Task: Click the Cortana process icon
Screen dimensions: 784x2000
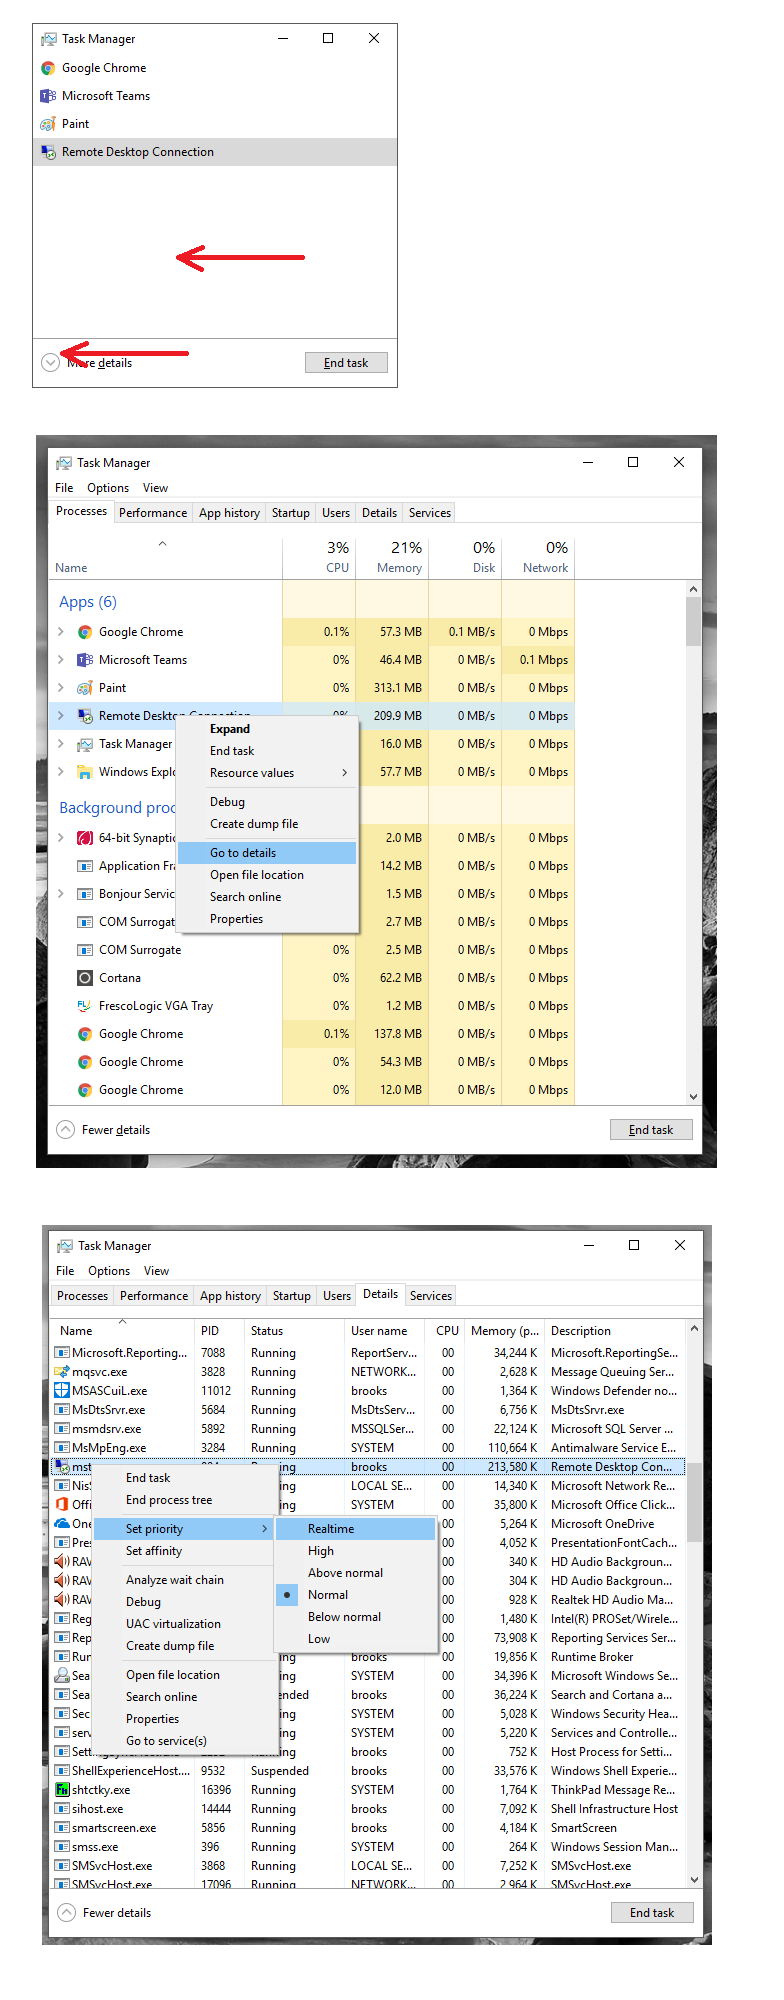Action: [x=85, y=978]
